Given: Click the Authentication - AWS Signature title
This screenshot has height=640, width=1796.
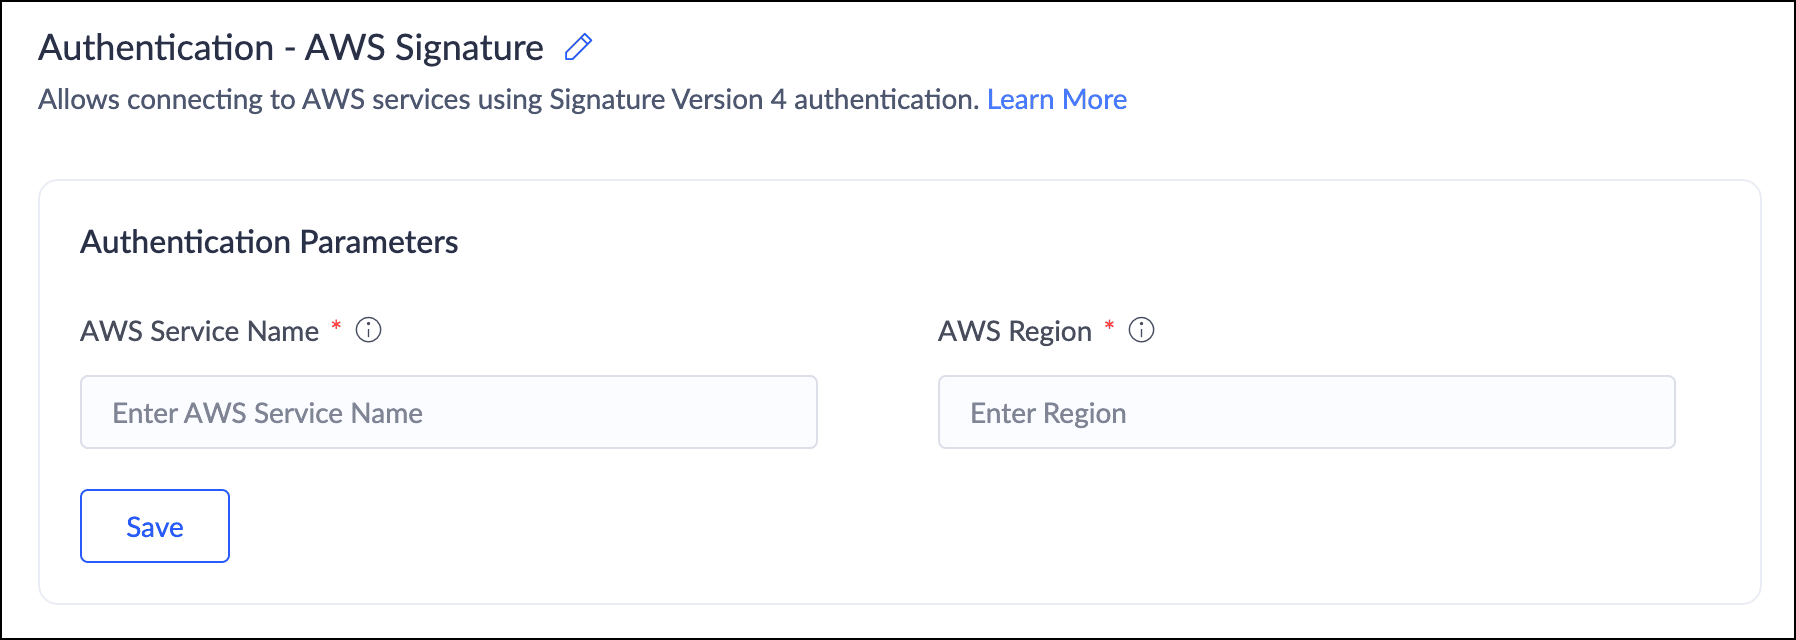Looking at the screenshot, I should tap(290, 47).
